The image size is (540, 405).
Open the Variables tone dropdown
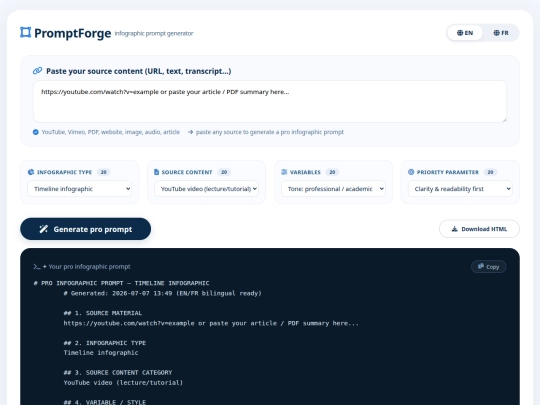click(x=333, y=189)
